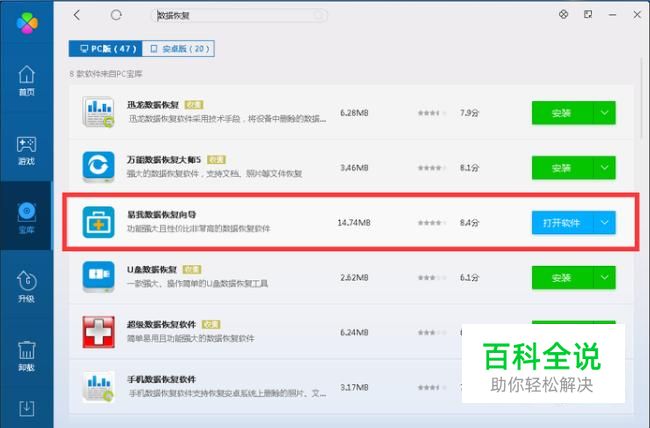Go back with the left arrow

tap(77, 15)
